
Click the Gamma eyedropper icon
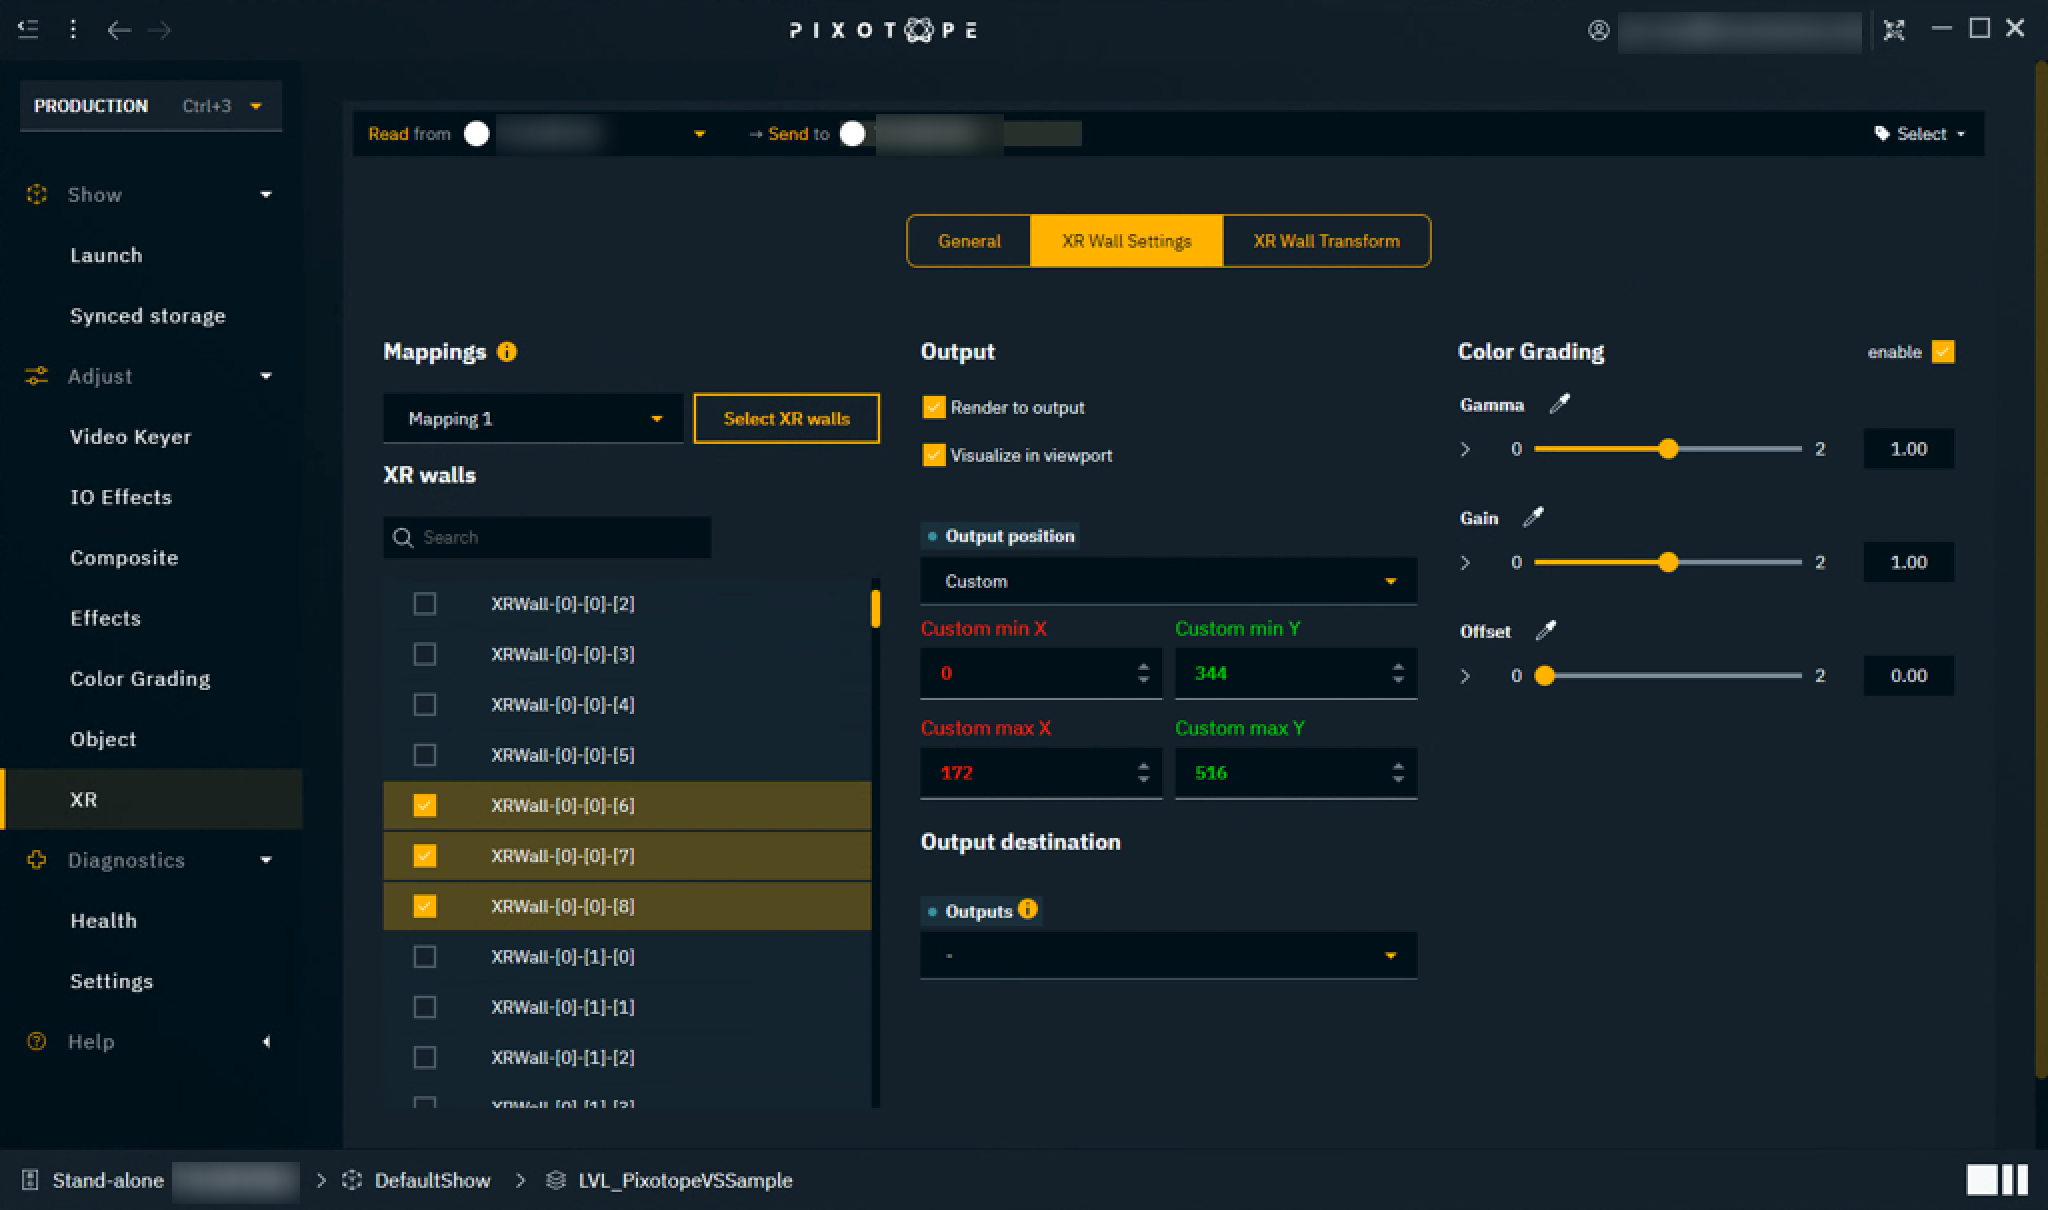[1559, 404]
